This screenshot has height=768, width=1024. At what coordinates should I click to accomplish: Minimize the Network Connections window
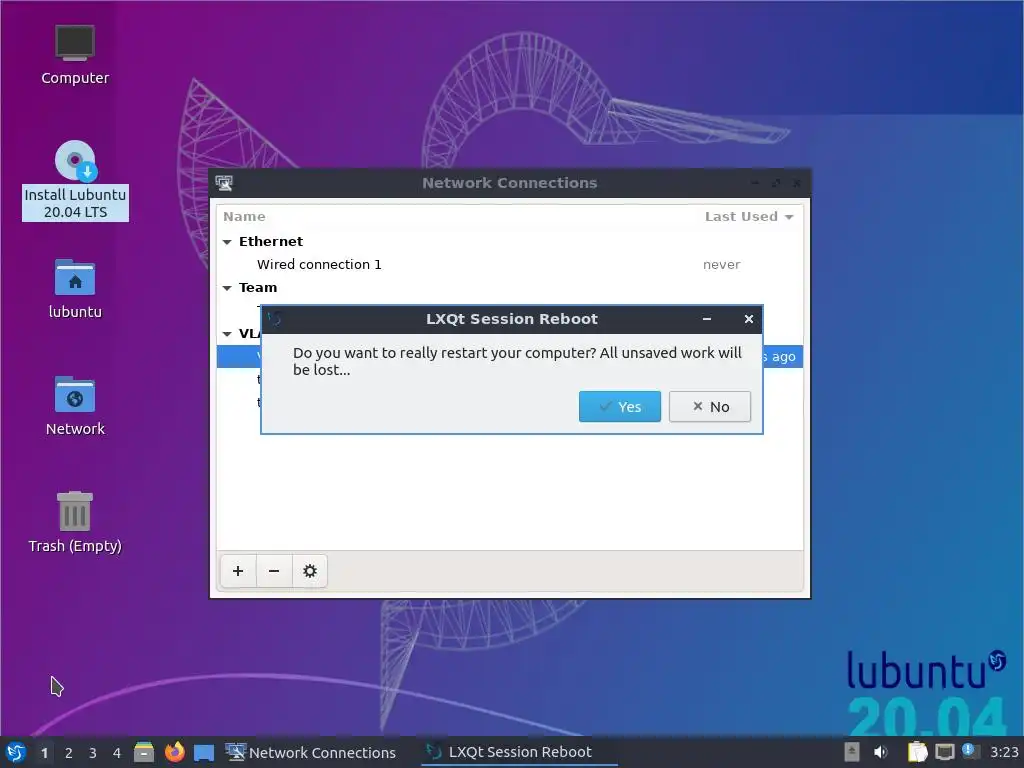pos(755,184)
